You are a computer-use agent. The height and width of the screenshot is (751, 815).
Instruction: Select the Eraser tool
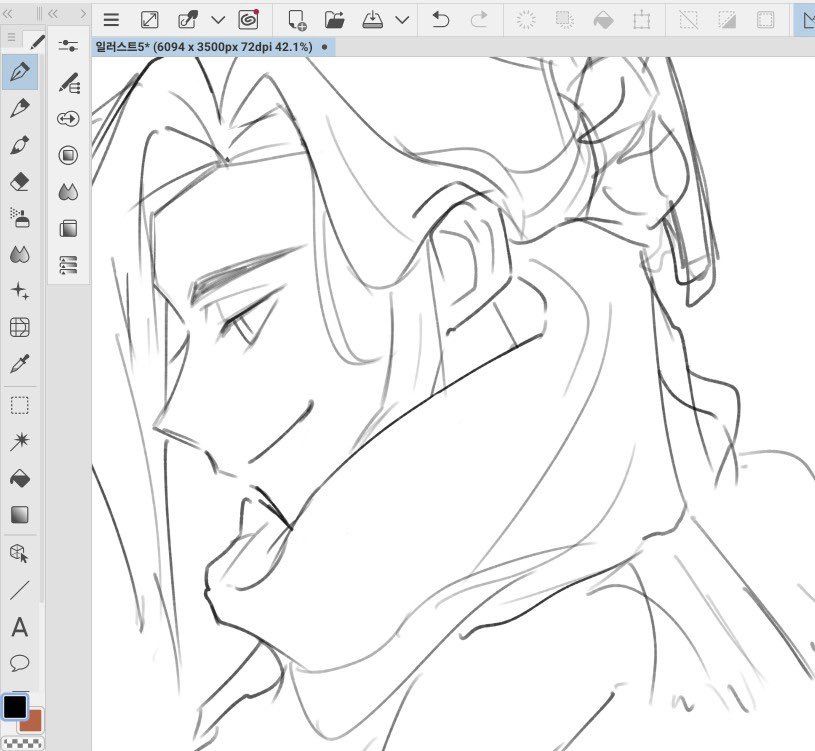[x=19, y=182]
